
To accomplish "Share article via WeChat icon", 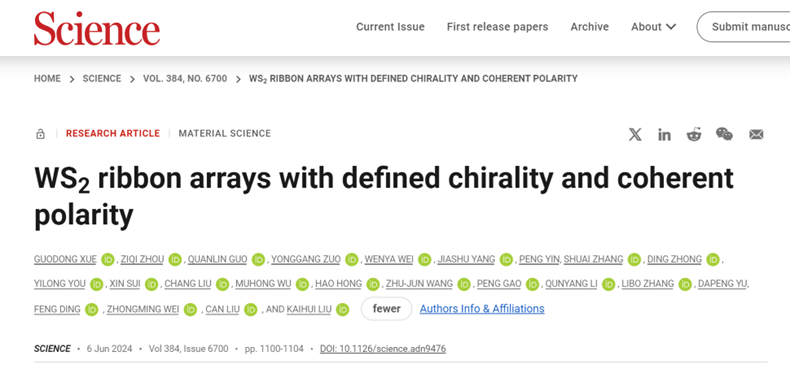I will click(725, 134).
